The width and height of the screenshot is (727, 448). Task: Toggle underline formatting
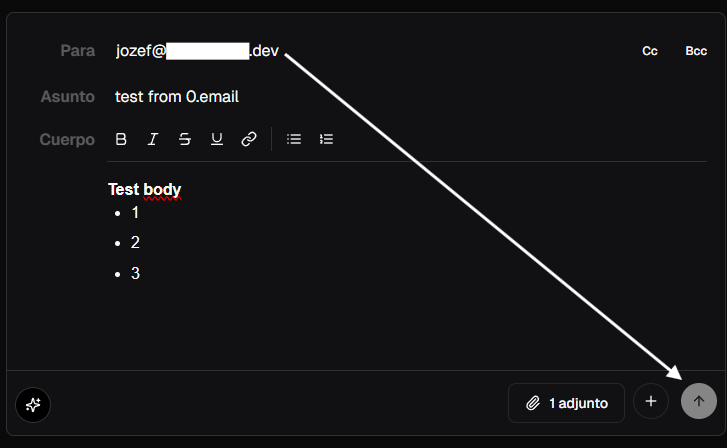click(217, 139)
